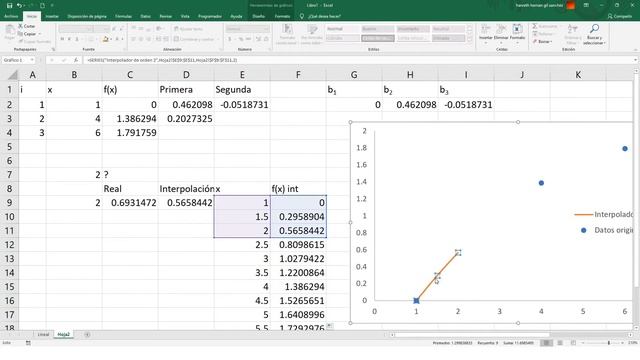Open ribbon display options icon
This screenshot has height=360, width=640.
[x=586, y=5]
